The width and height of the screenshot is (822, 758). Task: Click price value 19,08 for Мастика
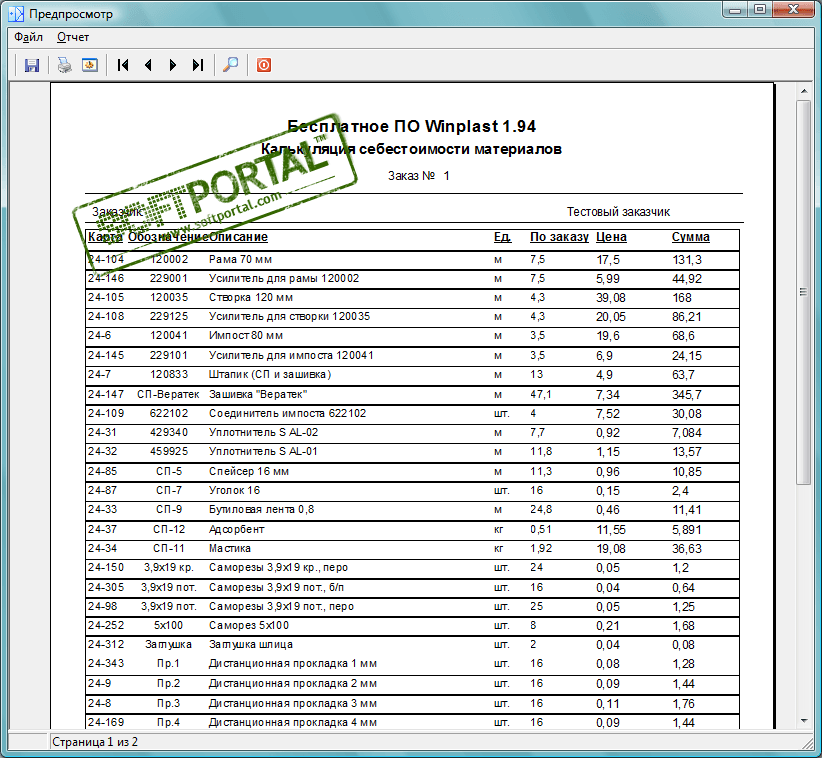coord(611,549)
